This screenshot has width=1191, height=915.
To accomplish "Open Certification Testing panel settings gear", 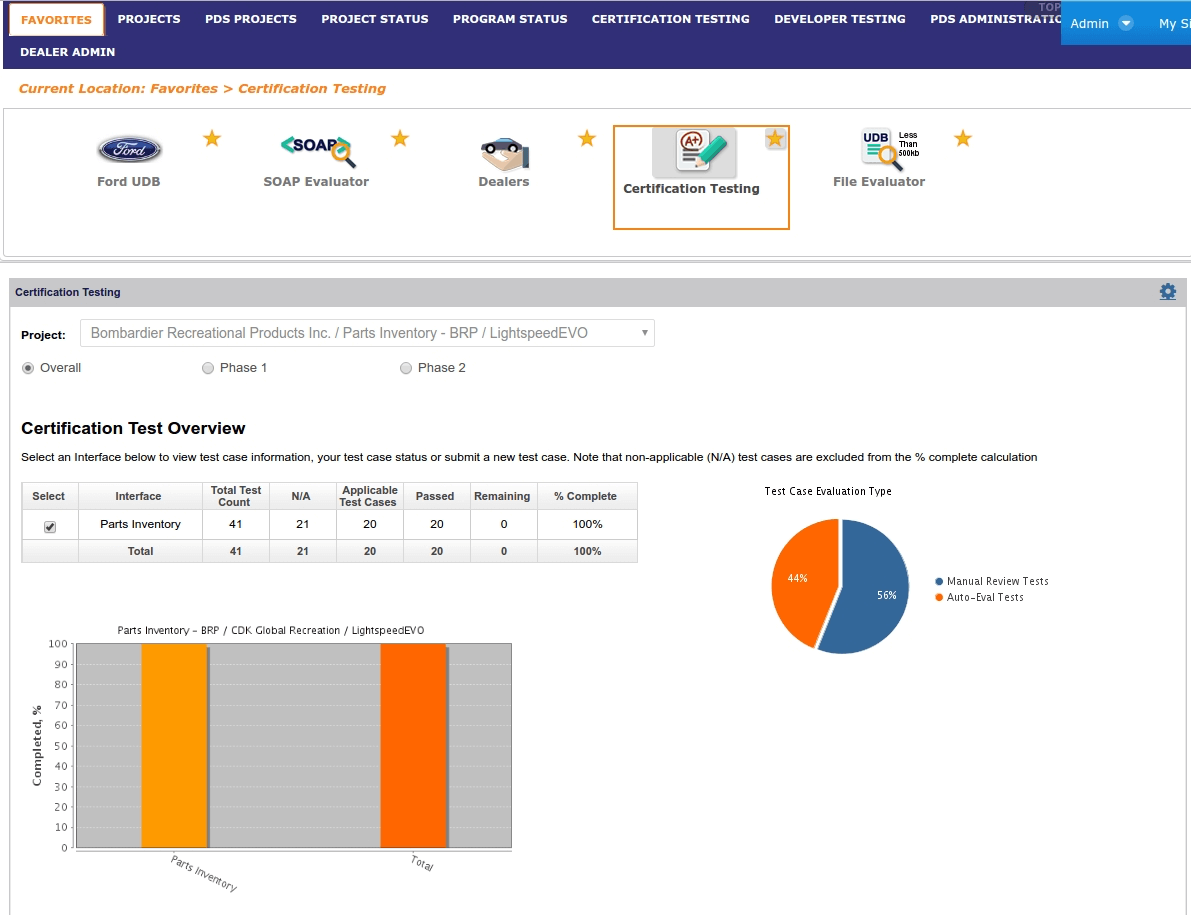I will [x=1167, y=292].
